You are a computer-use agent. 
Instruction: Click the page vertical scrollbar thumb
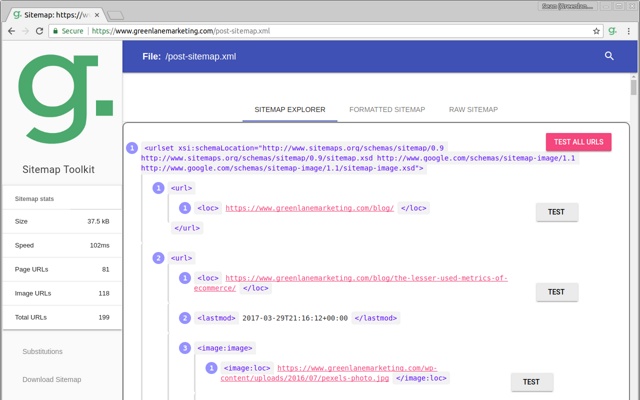point(633,87)
